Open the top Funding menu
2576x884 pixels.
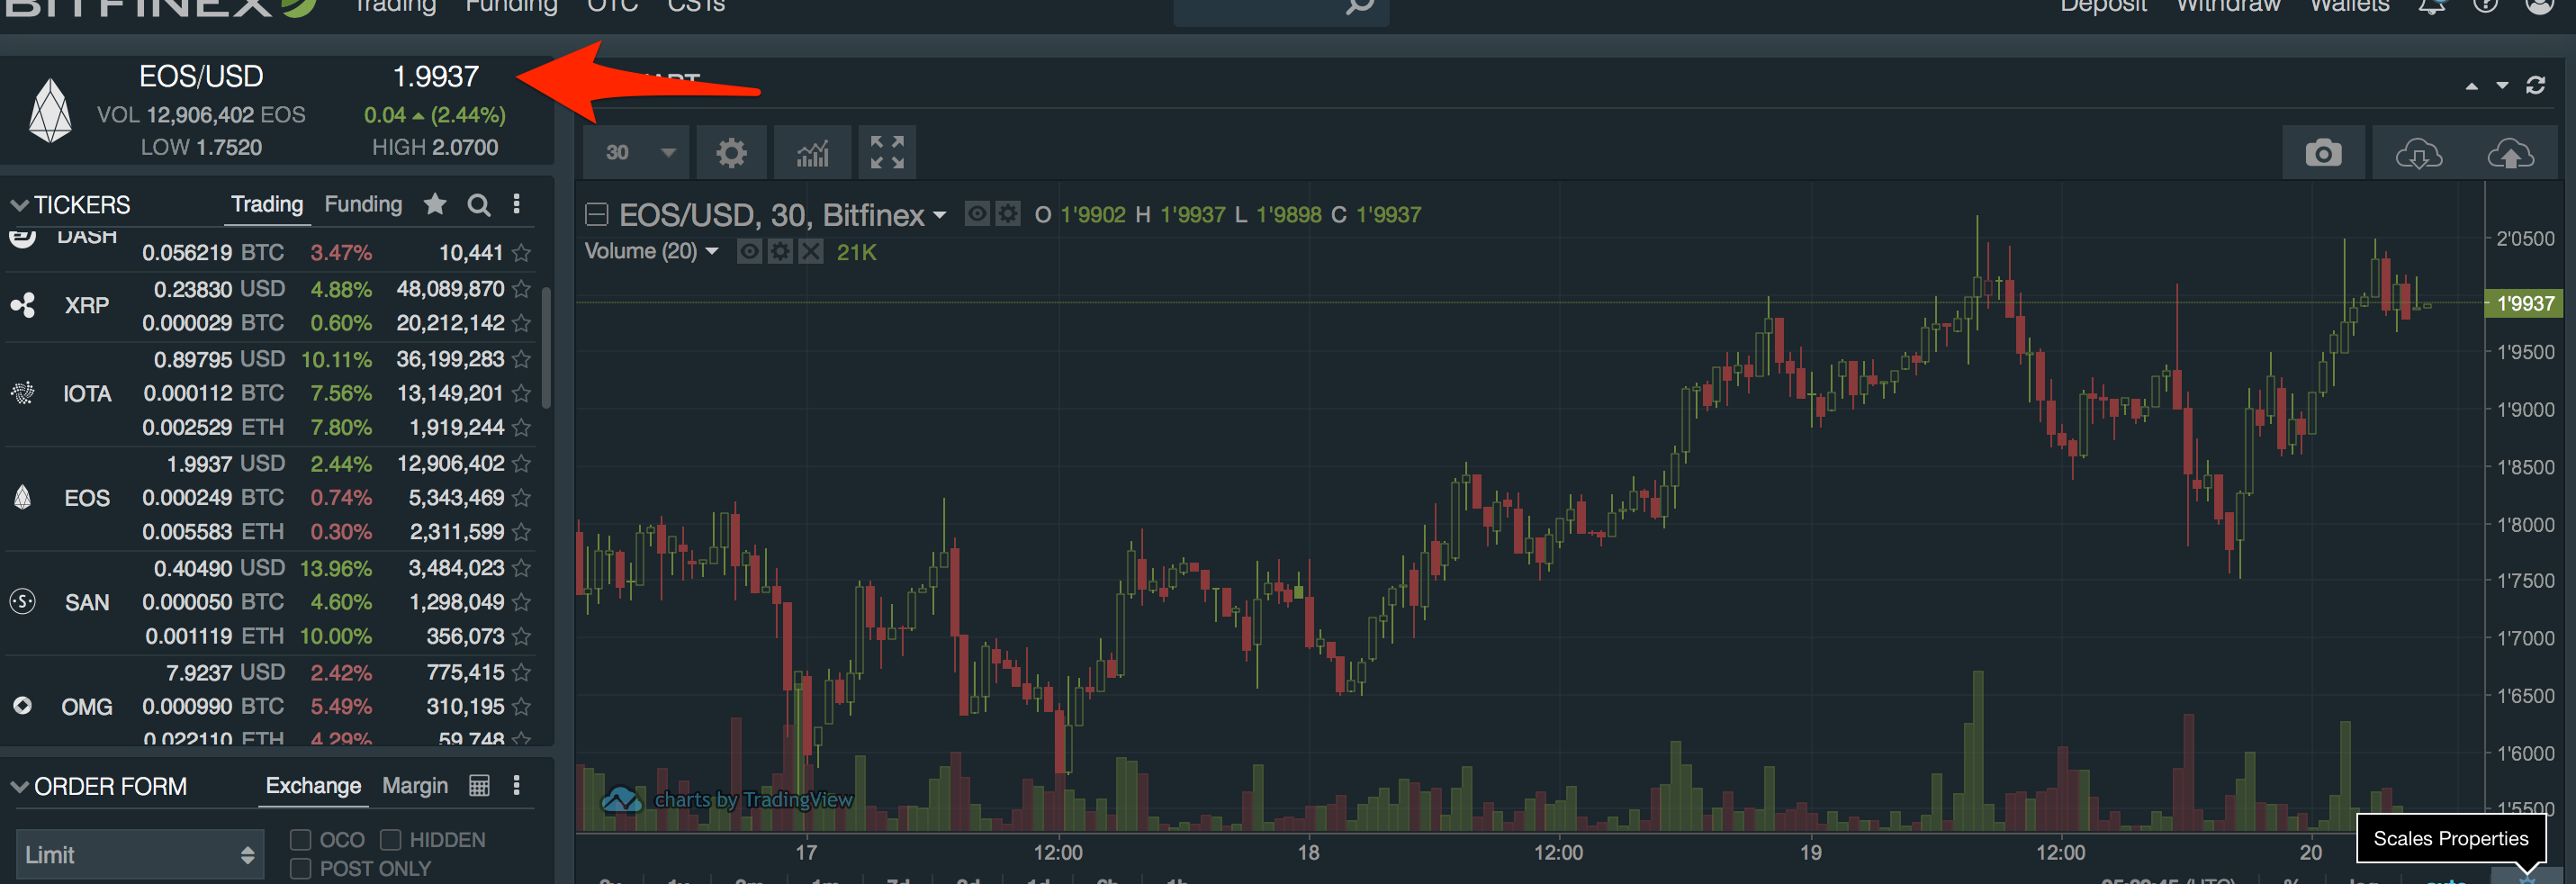[511, 6]
